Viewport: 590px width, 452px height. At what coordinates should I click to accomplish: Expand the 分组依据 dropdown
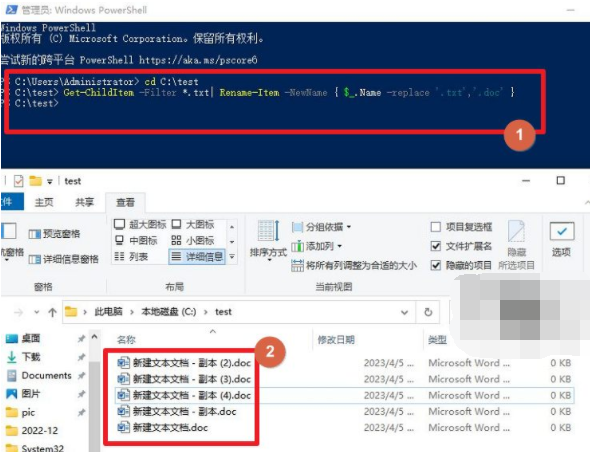tap(322, 227)
